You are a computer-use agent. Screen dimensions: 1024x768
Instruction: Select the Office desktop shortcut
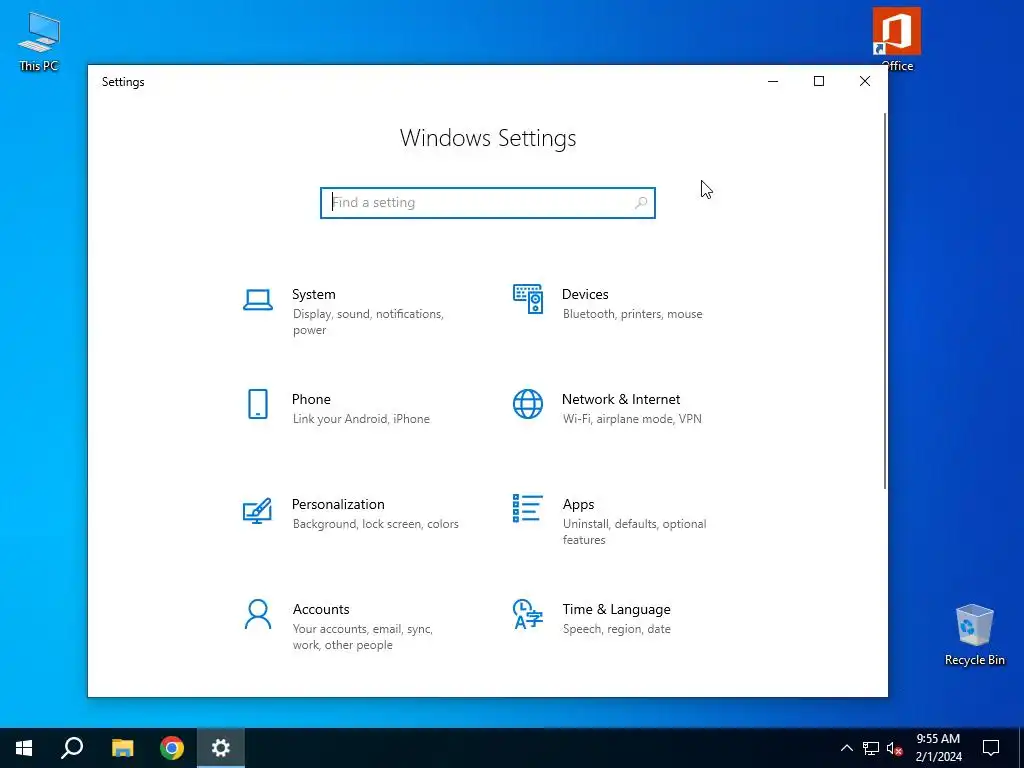point(897,39)
